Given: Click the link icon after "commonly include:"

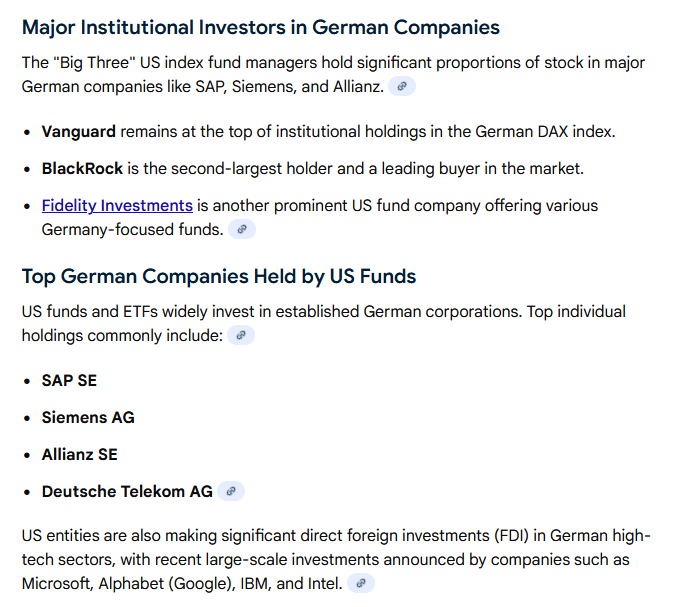Looking at the screenshot, I should (x=241, y=335).
